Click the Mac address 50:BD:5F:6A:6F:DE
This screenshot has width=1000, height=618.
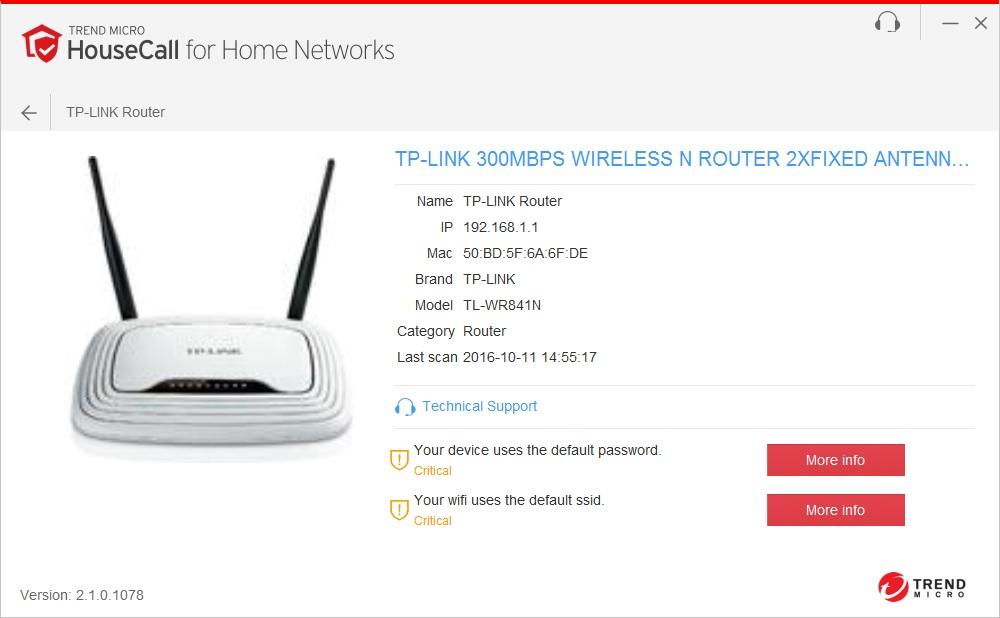[526, 253]
